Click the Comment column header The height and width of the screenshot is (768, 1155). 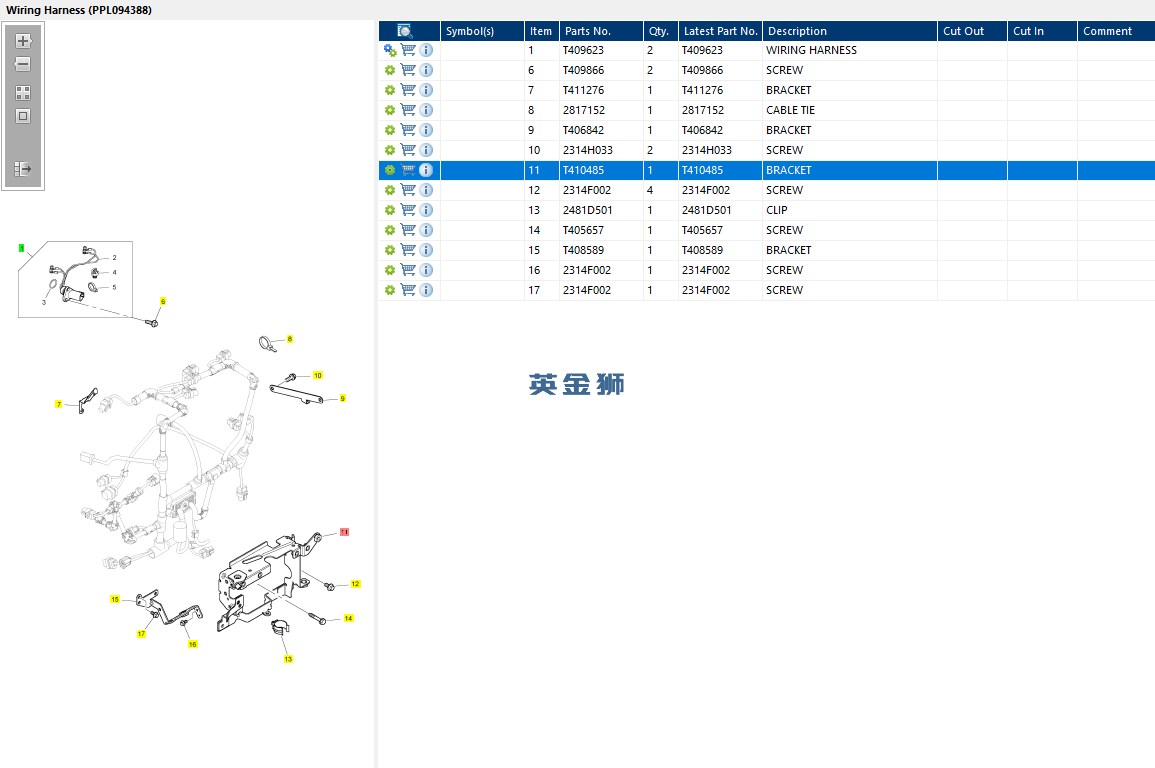[x=1116, y=31]
